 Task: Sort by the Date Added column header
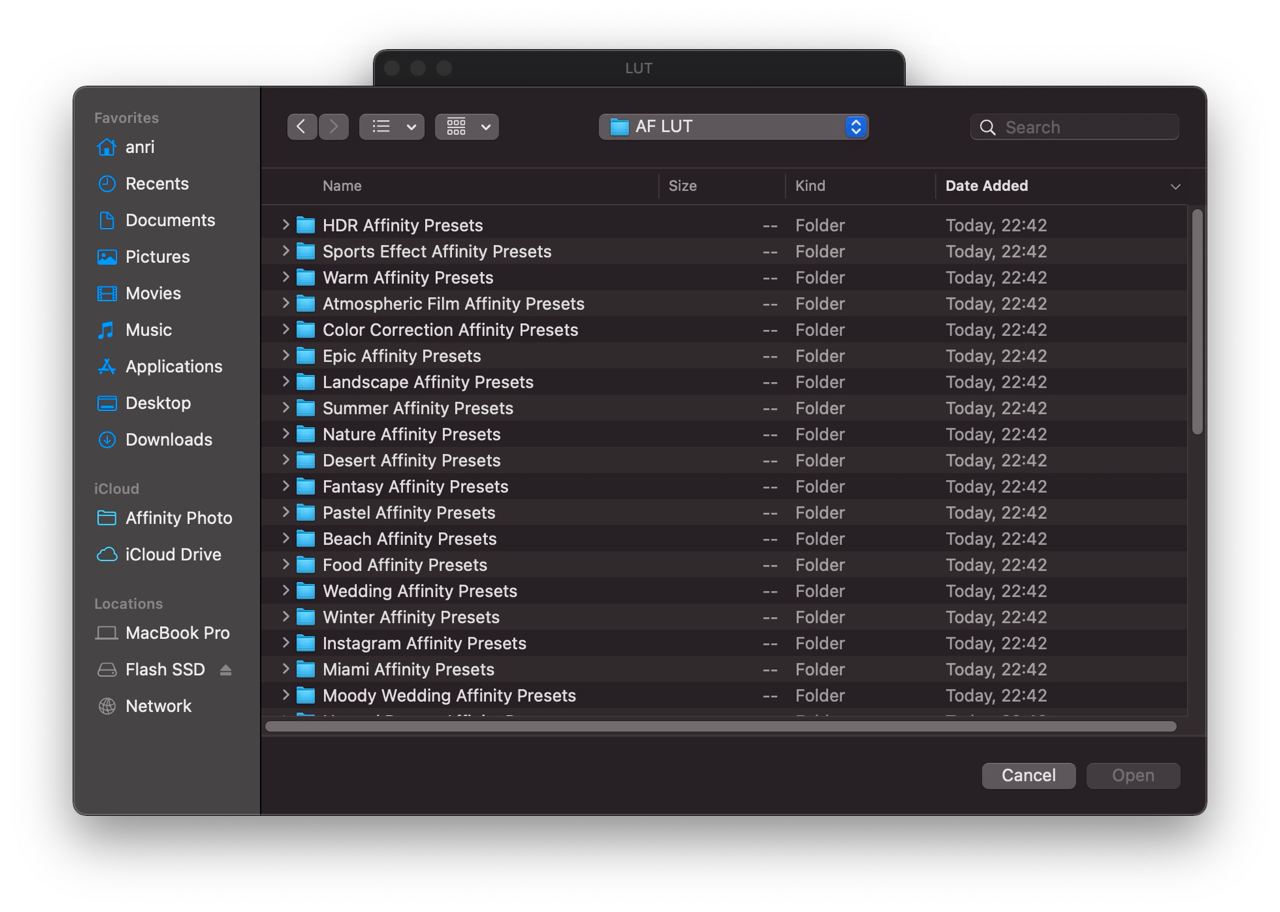[x=987, y=186]
